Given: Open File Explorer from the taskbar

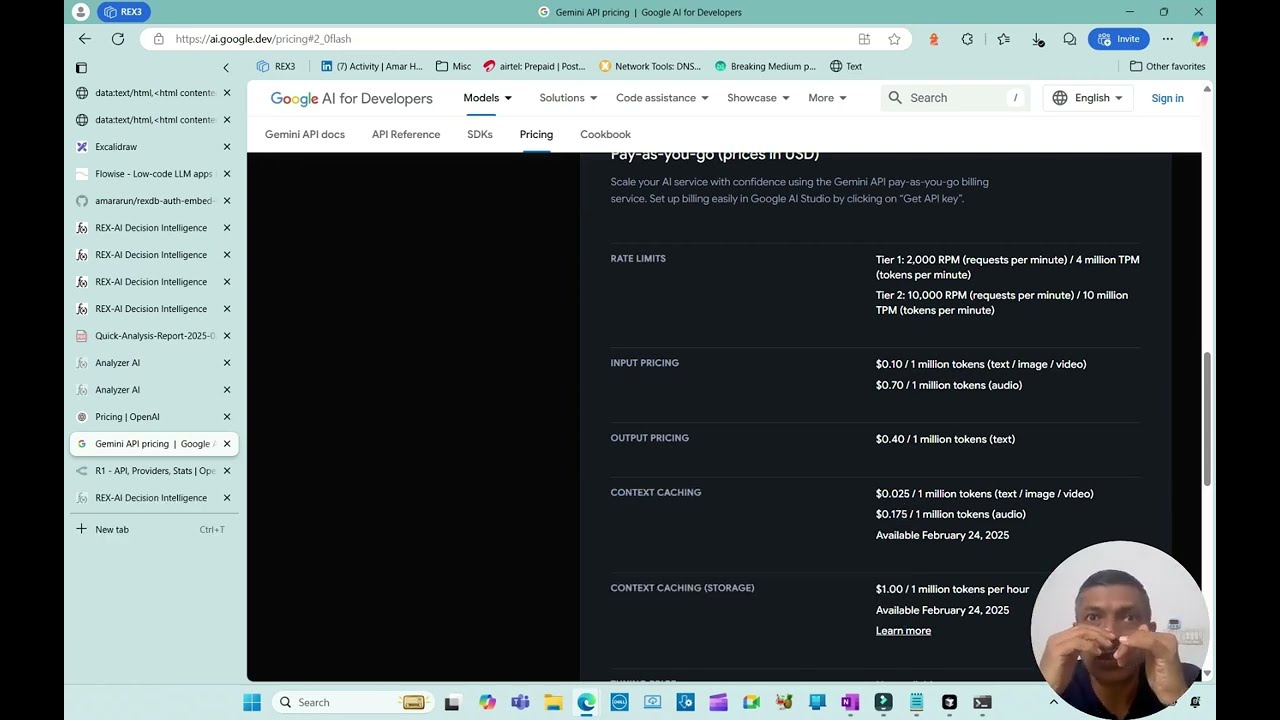Looking at the screenshot, I should pyautogui.click(x=553, y=702).
